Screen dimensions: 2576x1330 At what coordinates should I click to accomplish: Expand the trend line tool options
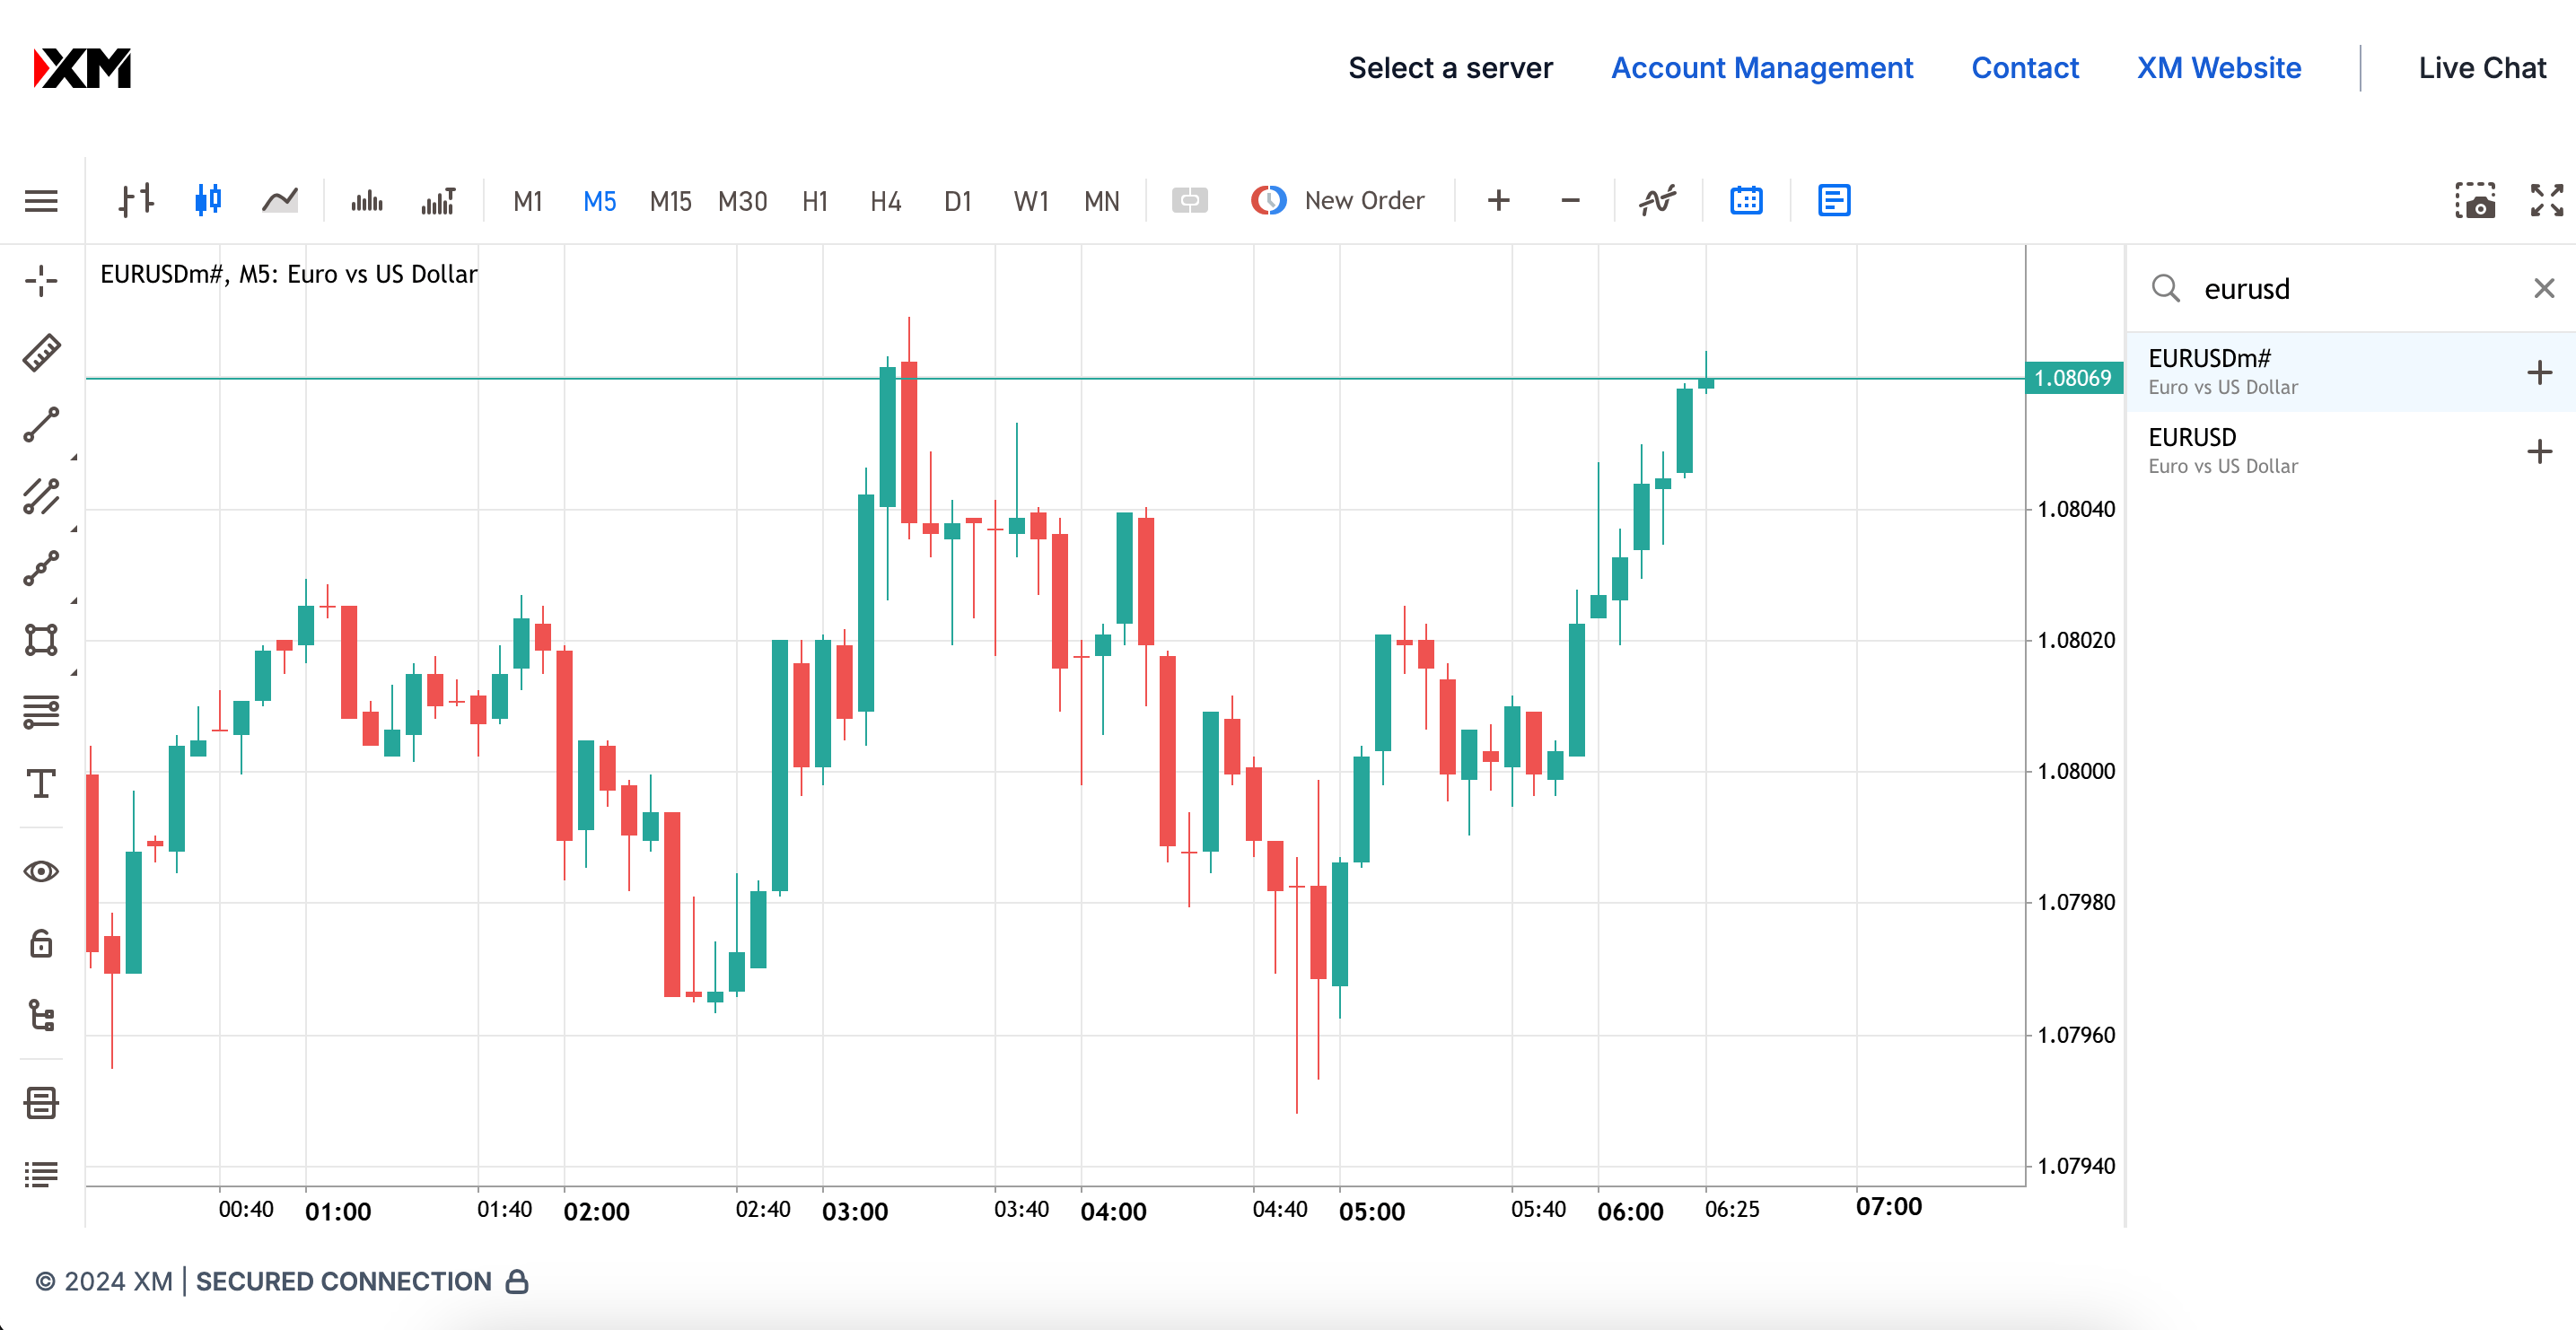(74, 457)
